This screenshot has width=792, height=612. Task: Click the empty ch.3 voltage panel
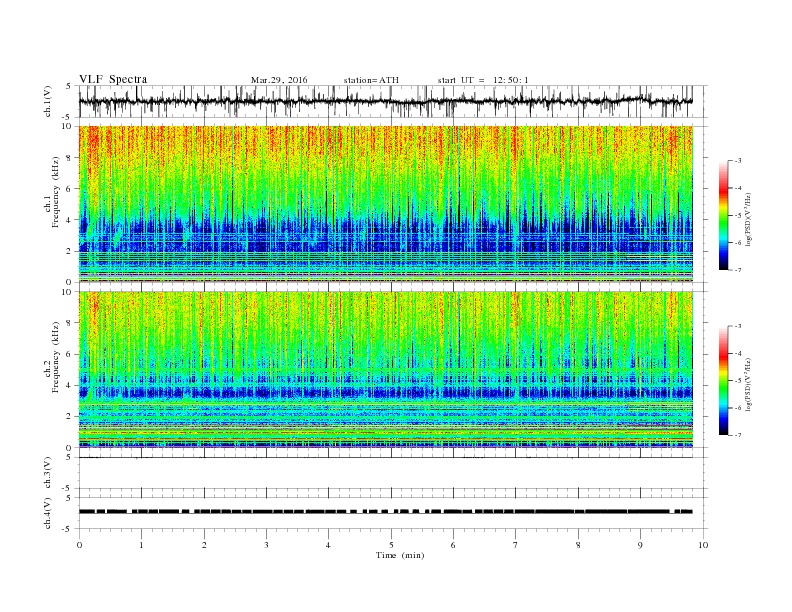[392, 473]
